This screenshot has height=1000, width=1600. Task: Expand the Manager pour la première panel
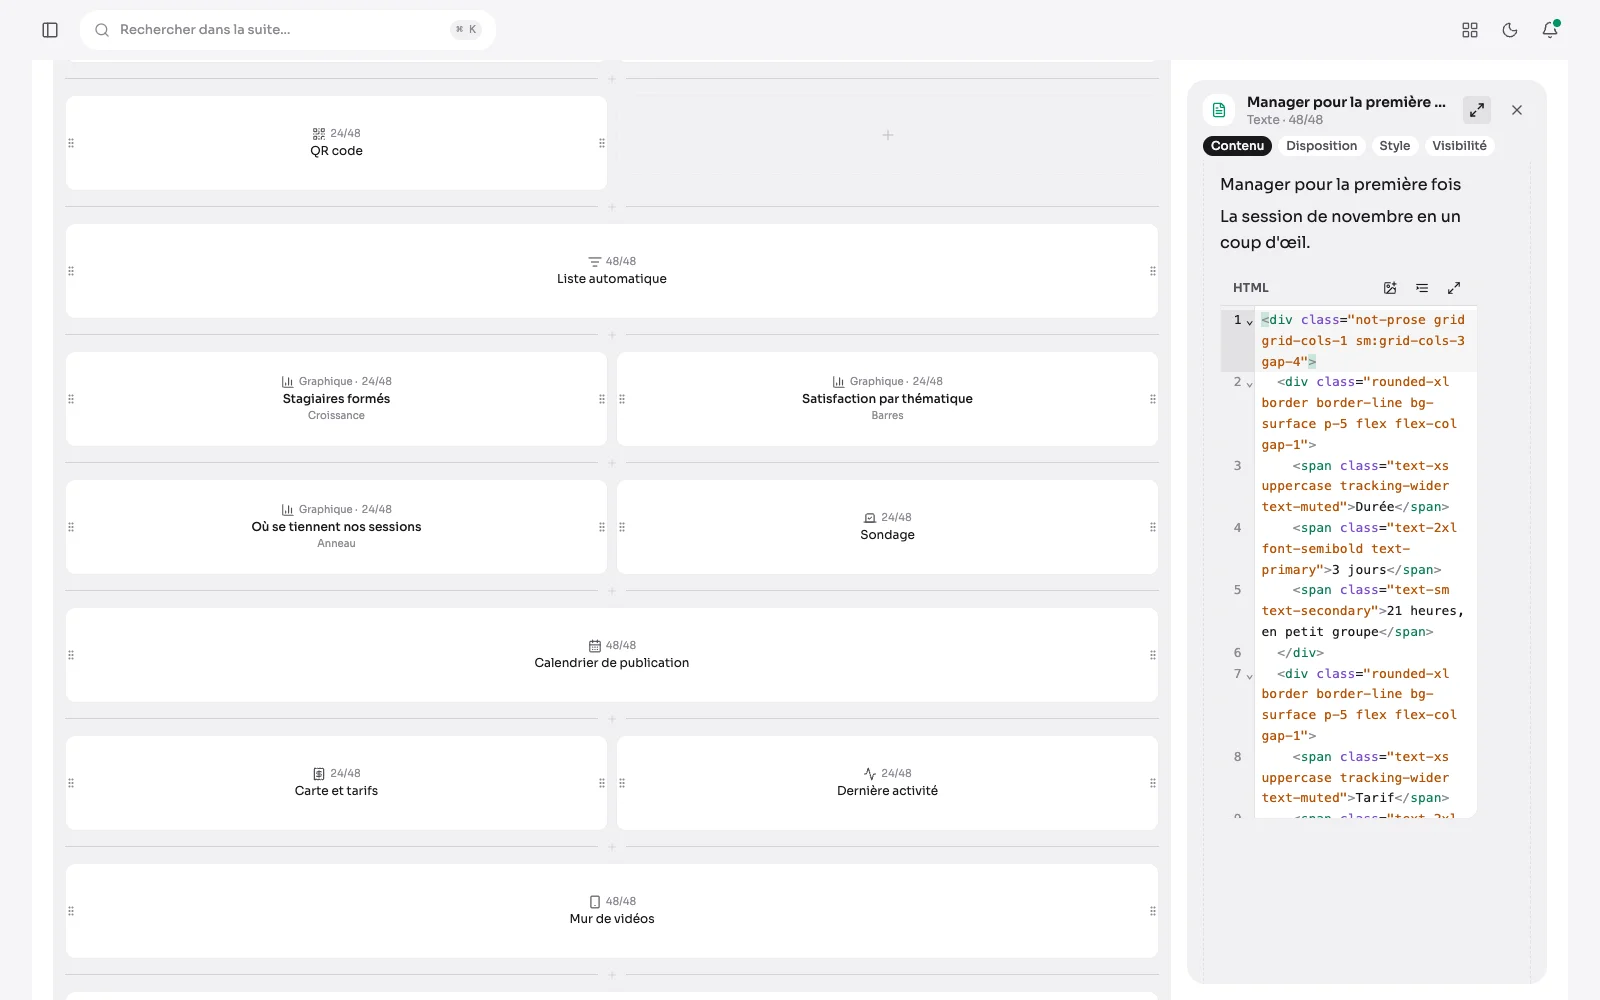pyautogui.click(x=1477, y=110)
